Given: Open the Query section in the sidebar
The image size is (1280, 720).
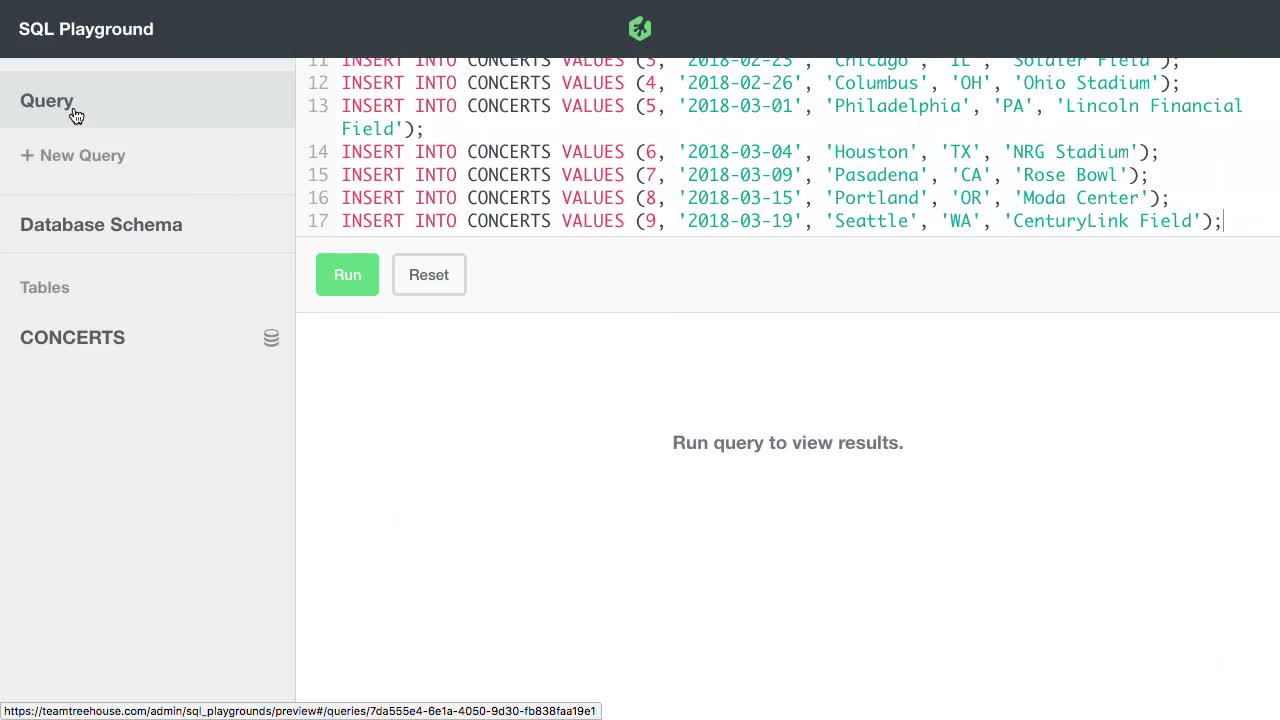Looking at the screenshot, I should 47,100.
